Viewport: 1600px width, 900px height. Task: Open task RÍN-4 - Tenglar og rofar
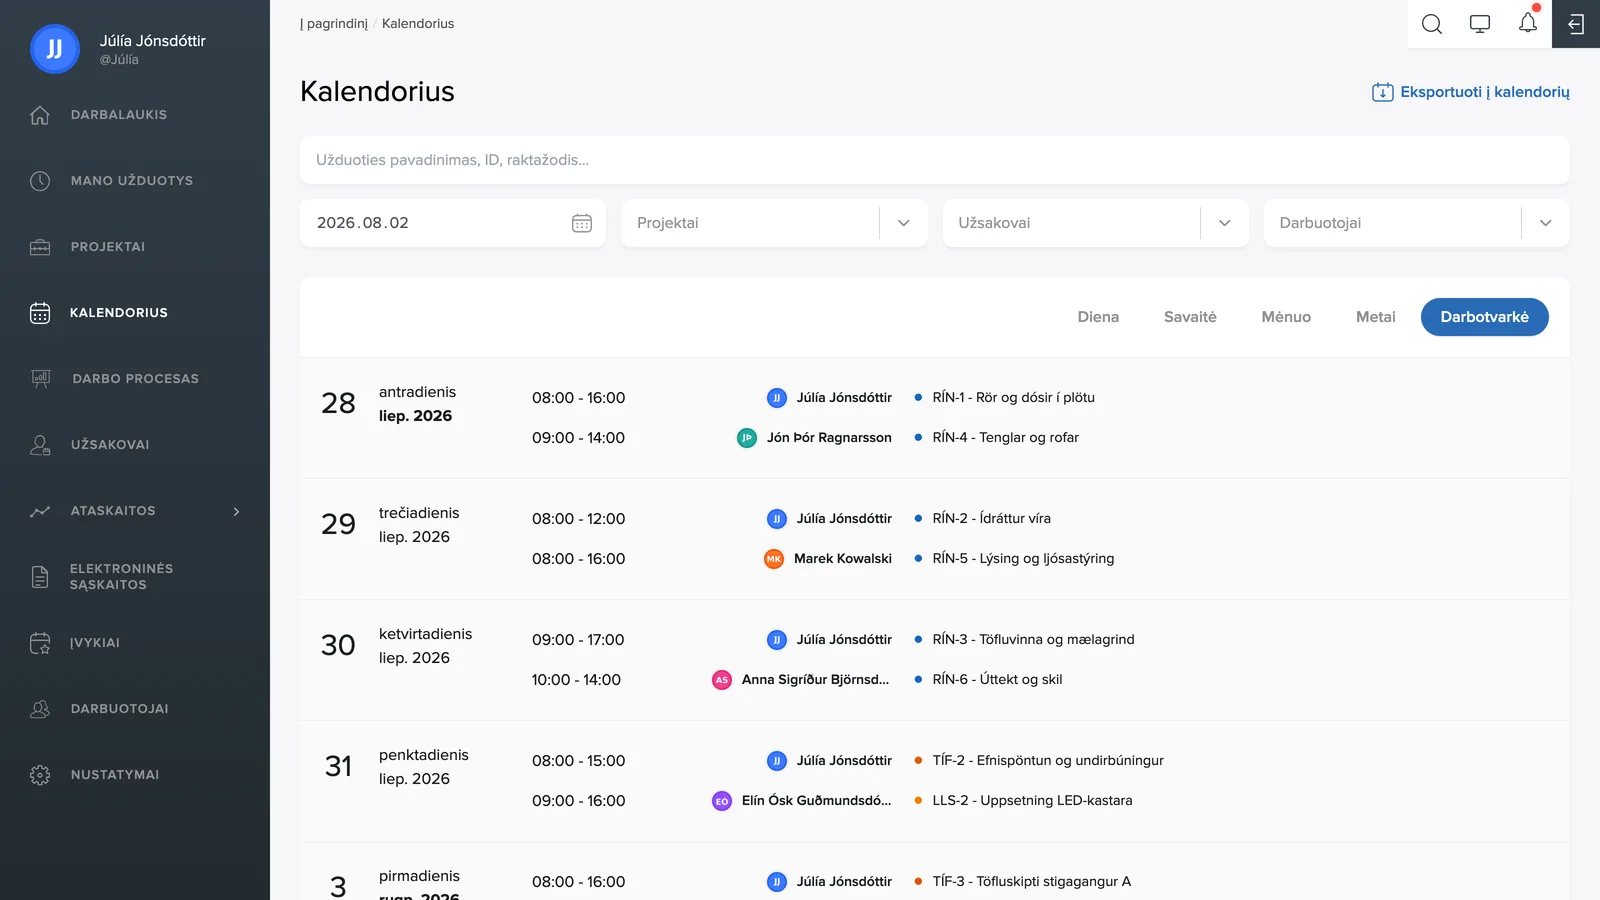coord(1005,438)
